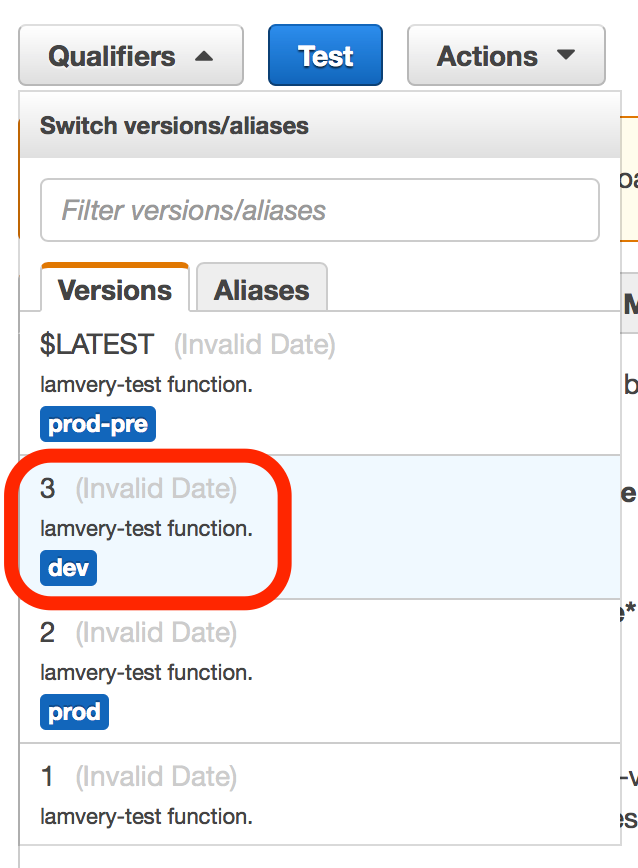Click the dev alias badge
This screenshot has height=868, width=638.
(68, 569)
